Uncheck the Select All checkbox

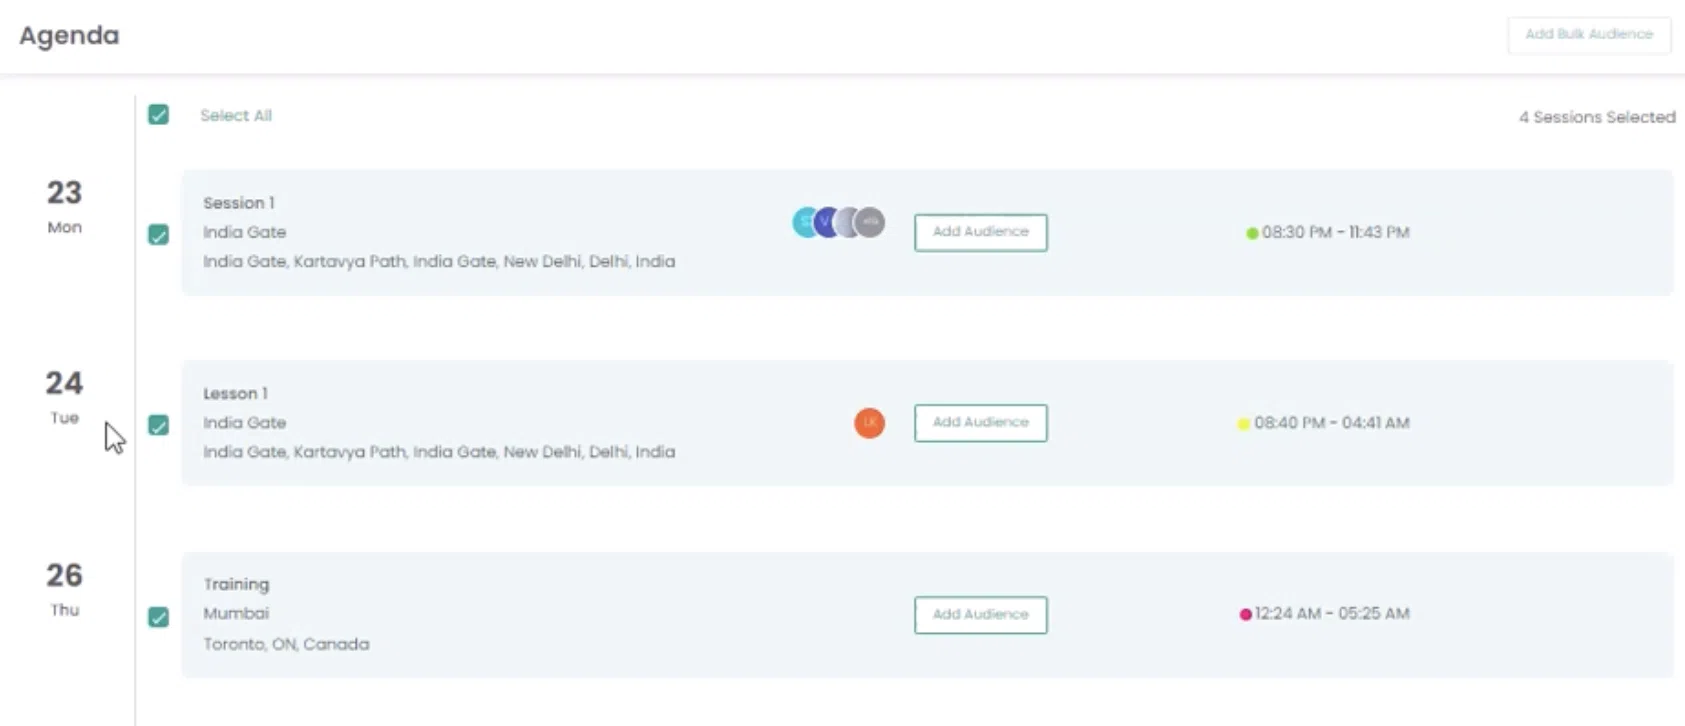click(158, 115)
